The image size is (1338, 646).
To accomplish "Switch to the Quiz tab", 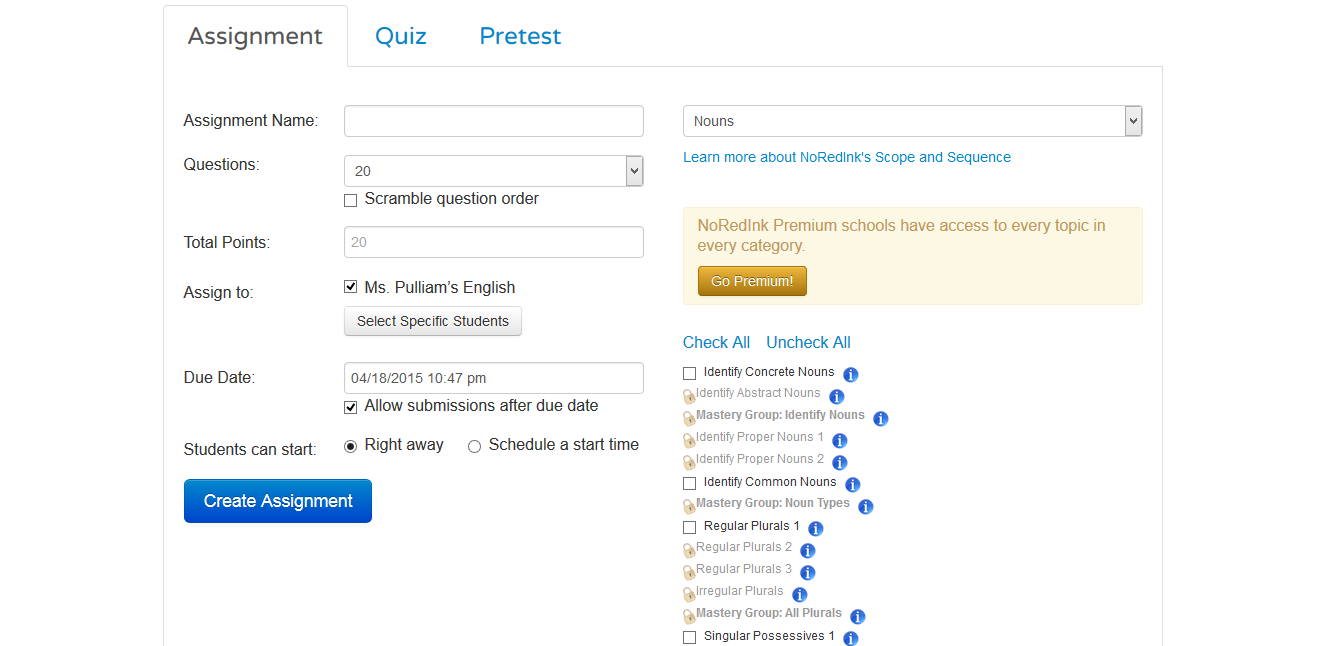I will click(x=400, y=35).
